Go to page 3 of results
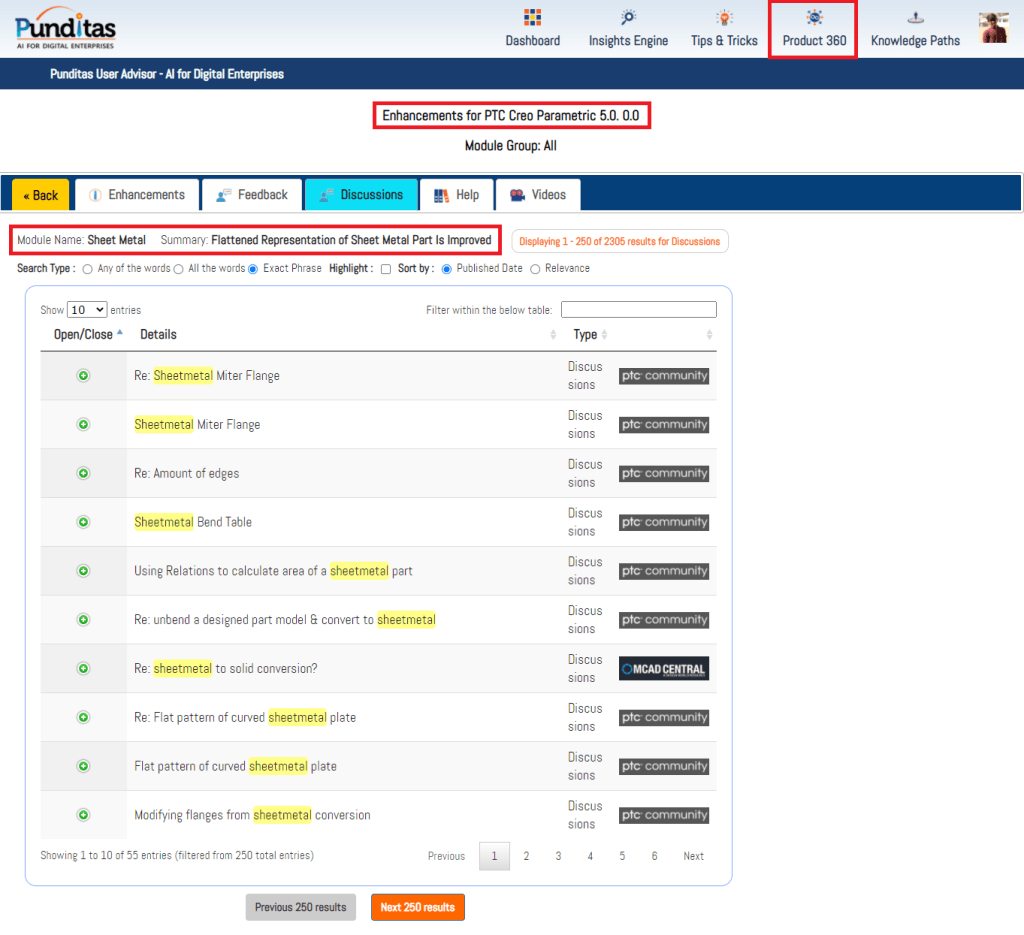This screenshot has height=935, width=1024. tap(558, 856)
